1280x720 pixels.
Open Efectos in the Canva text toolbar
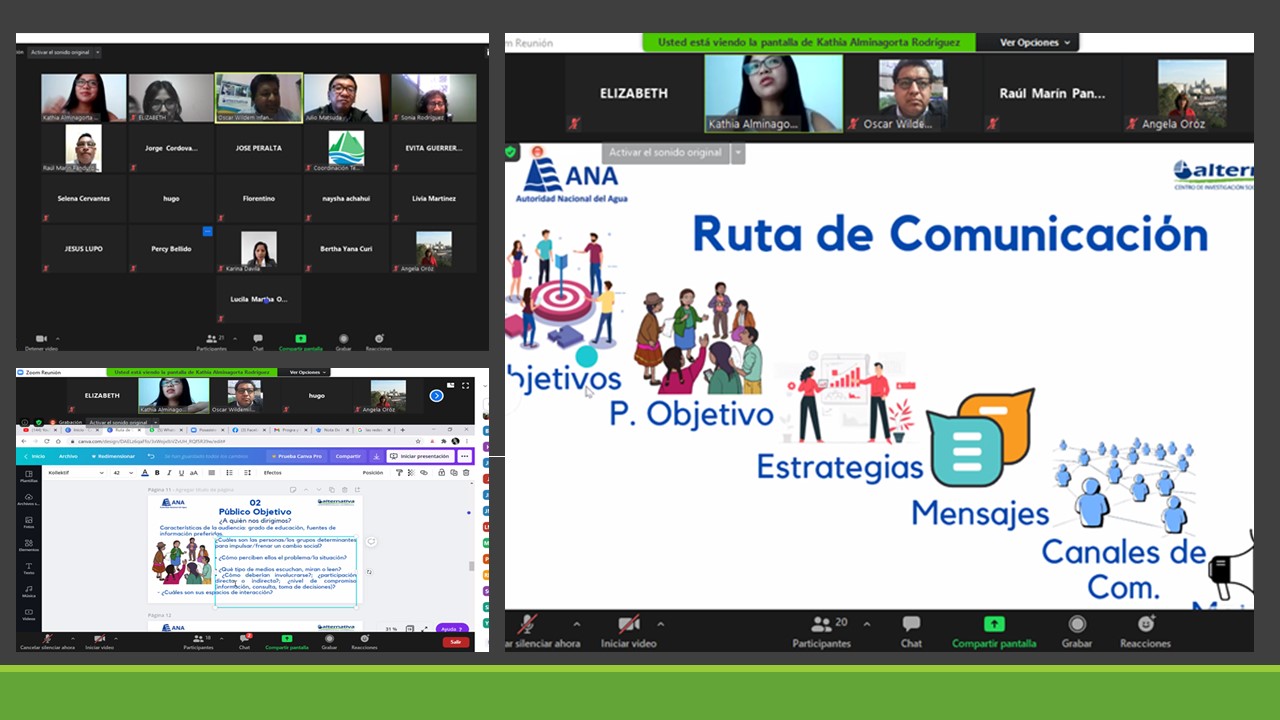click(272, 472)
